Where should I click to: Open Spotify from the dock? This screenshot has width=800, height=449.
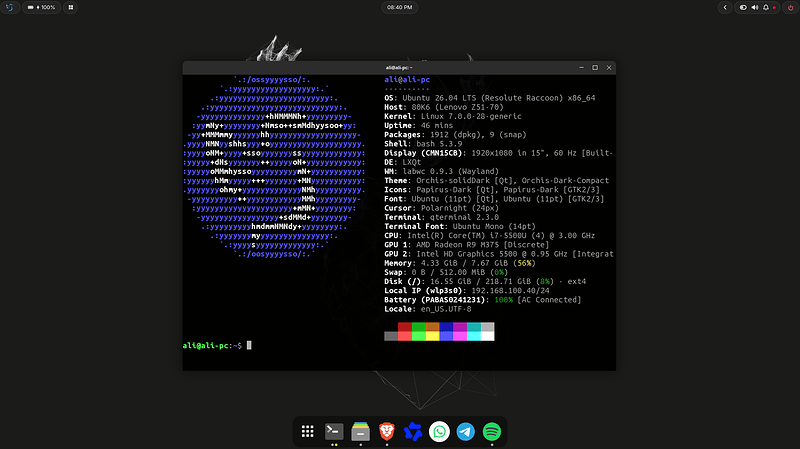pyautogui.click(x=492, y=432)
